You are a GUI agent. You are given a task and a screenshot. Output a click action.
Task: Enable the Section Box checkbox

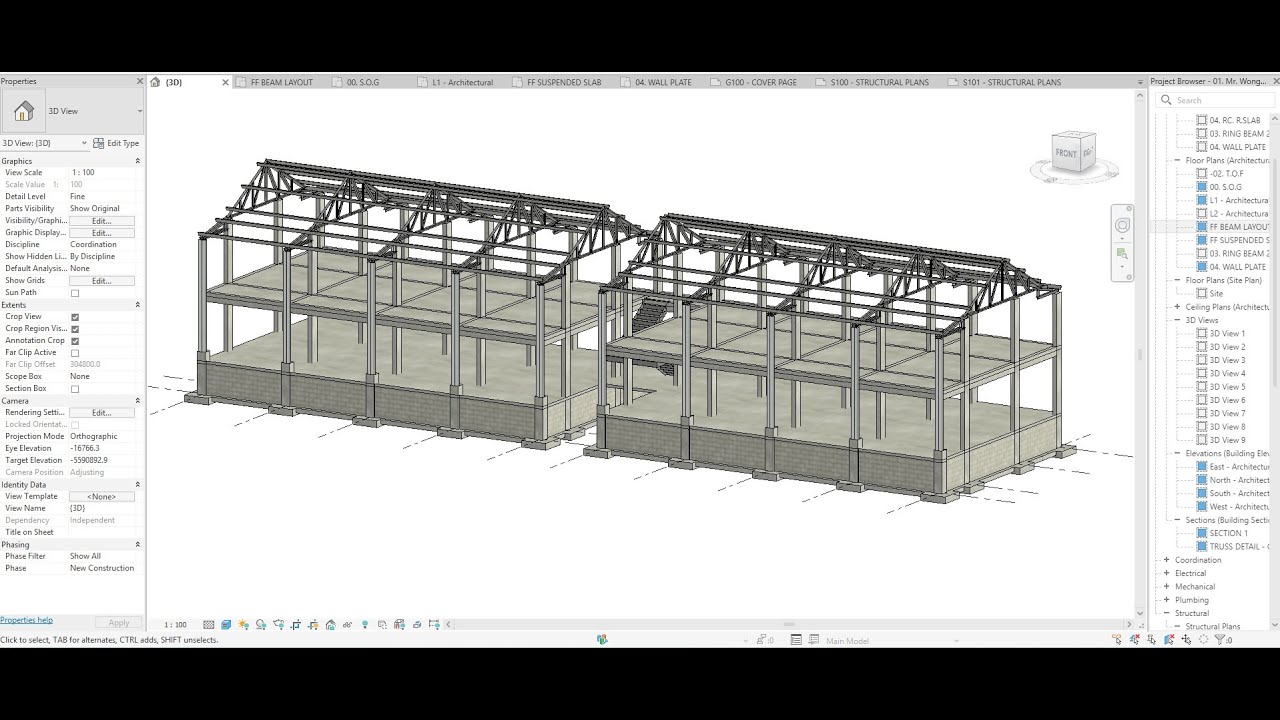(x=75, y=389)
